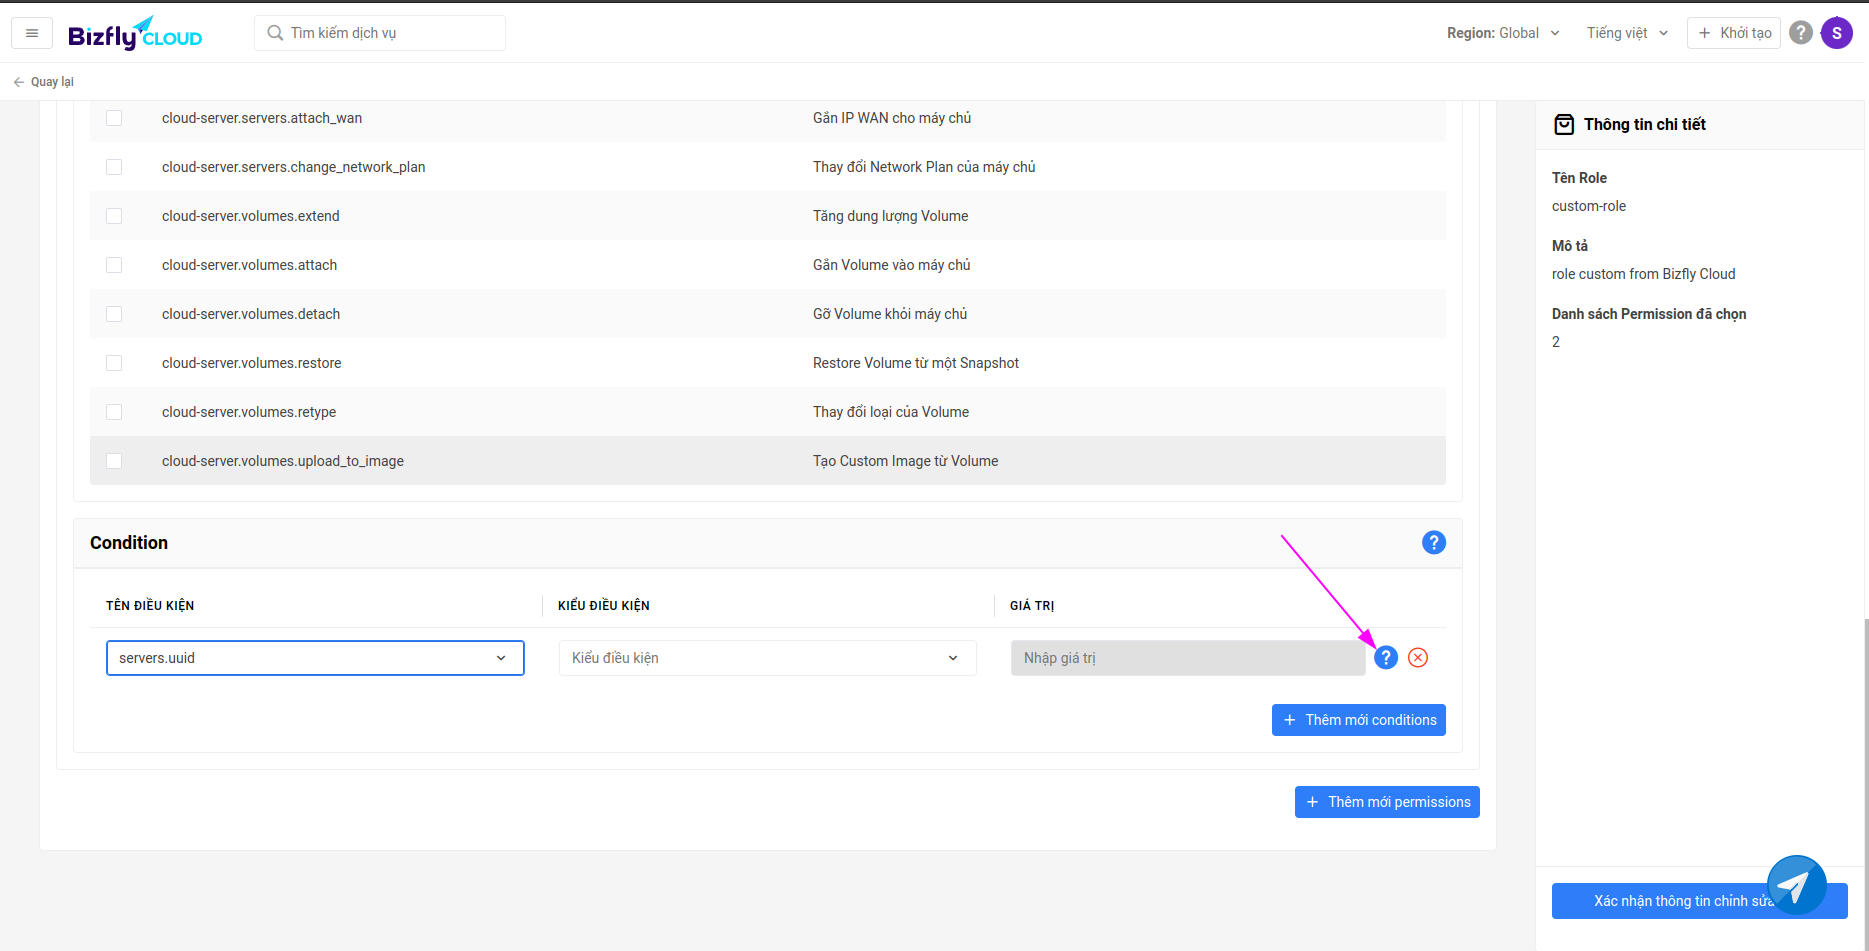
Task: Open the Tiếng việt language menu
Action: click(x=1627, y=33)
